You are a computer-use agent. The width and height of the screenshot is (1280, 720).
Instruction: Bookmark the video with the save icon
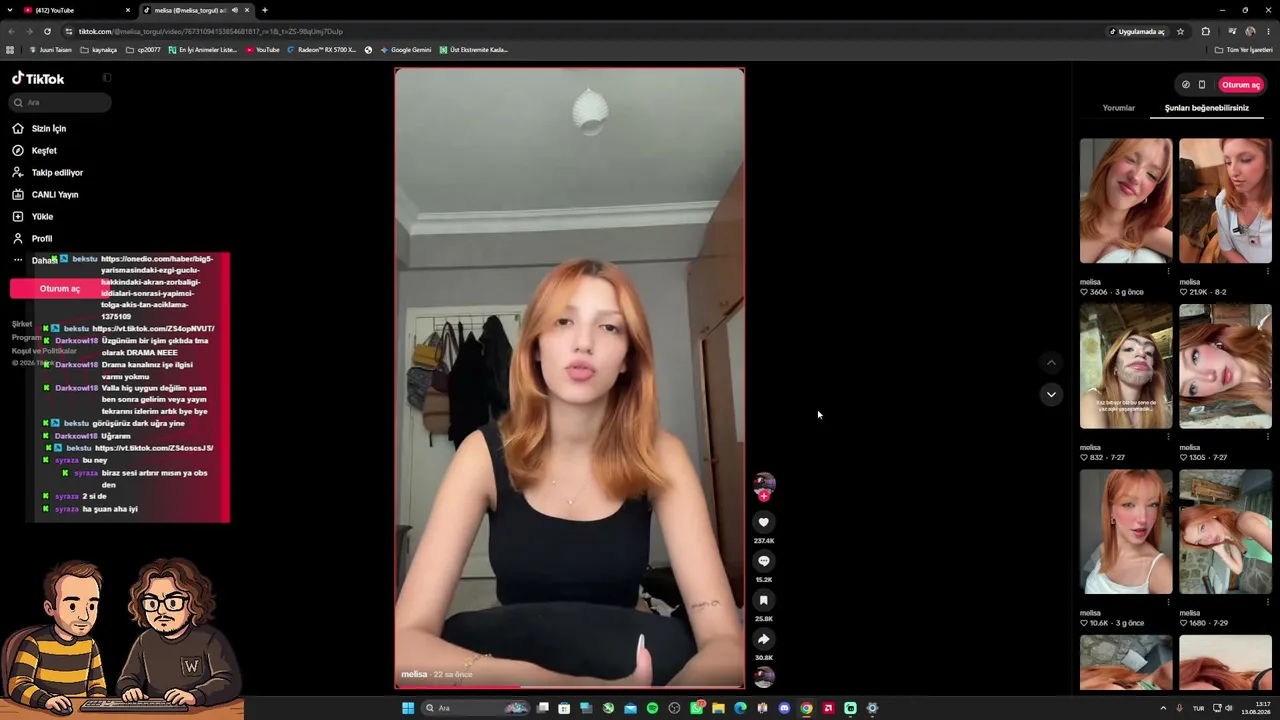click(x=763, y=600)
